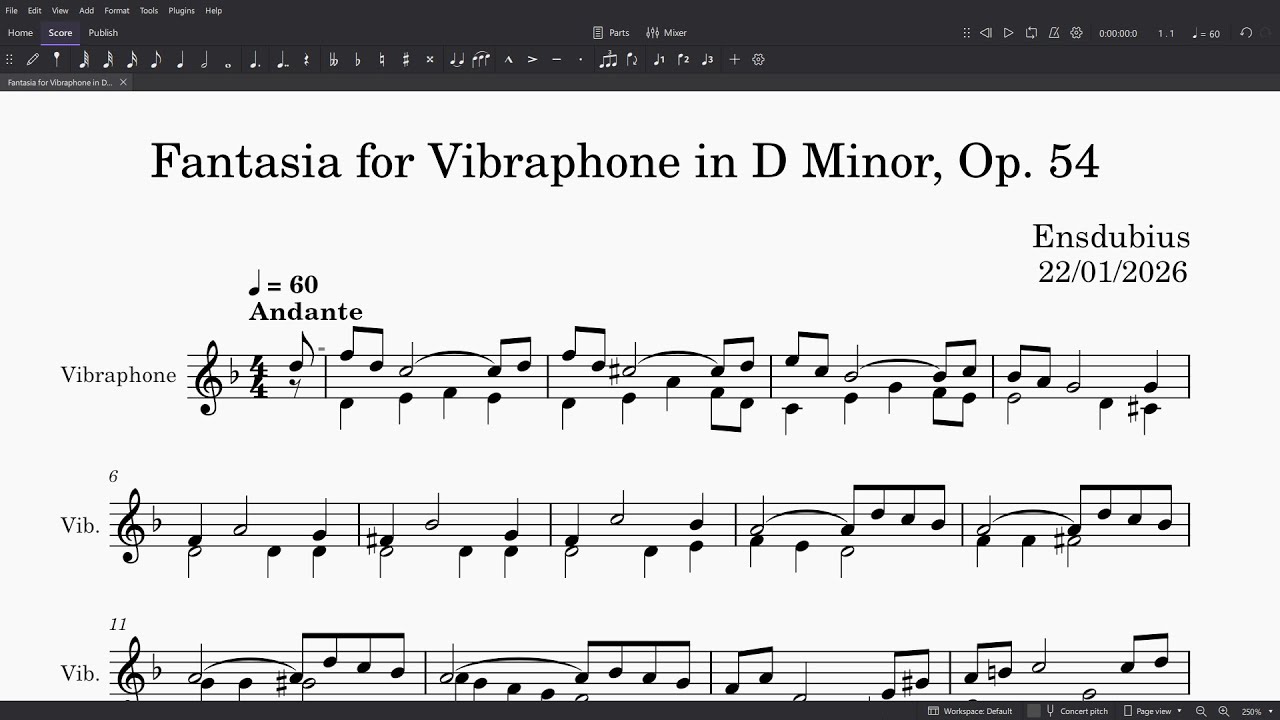Open the Edit menu

point(35,10)
